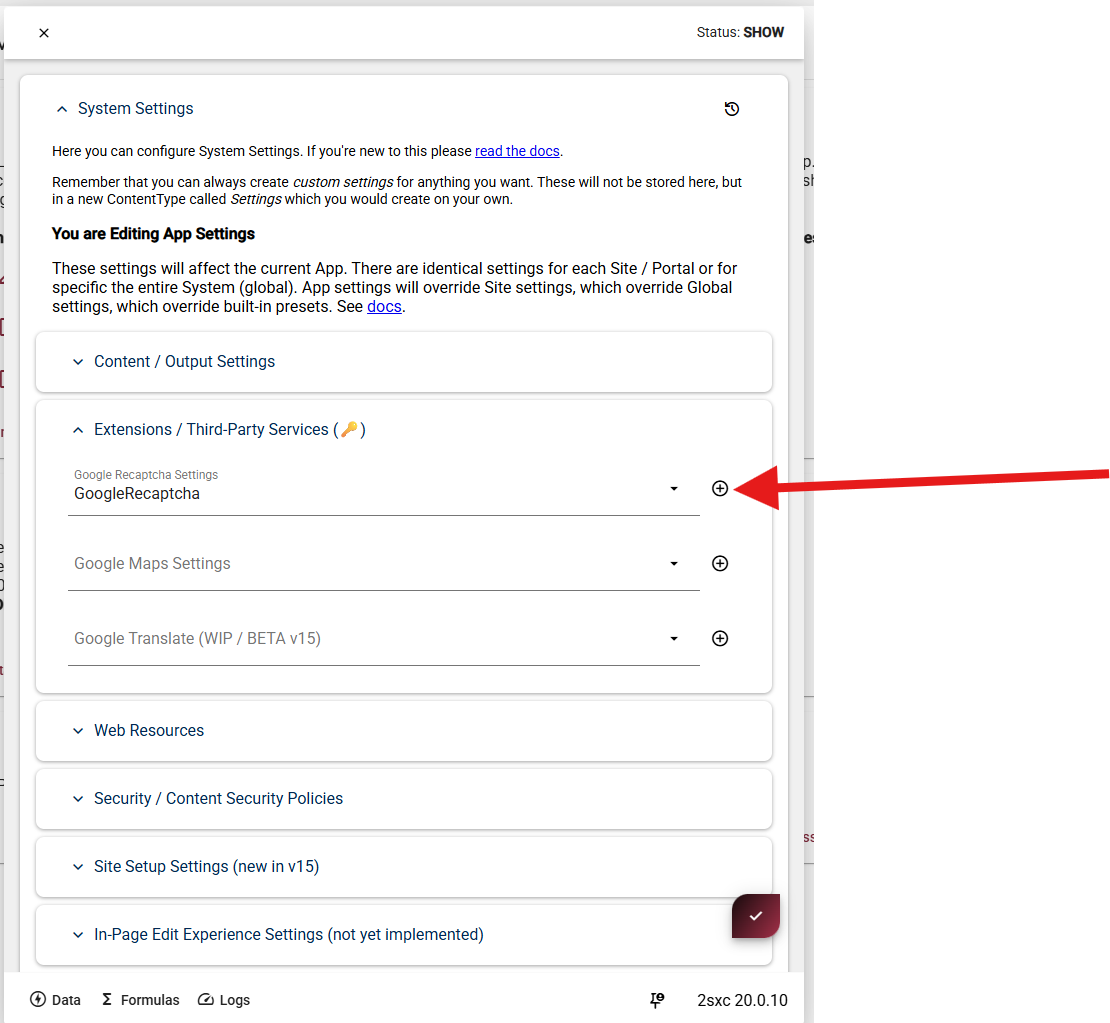Click the add icon next to Google Recaptcha Settings
1110x1023 pixels.
[x=719, y=488]
